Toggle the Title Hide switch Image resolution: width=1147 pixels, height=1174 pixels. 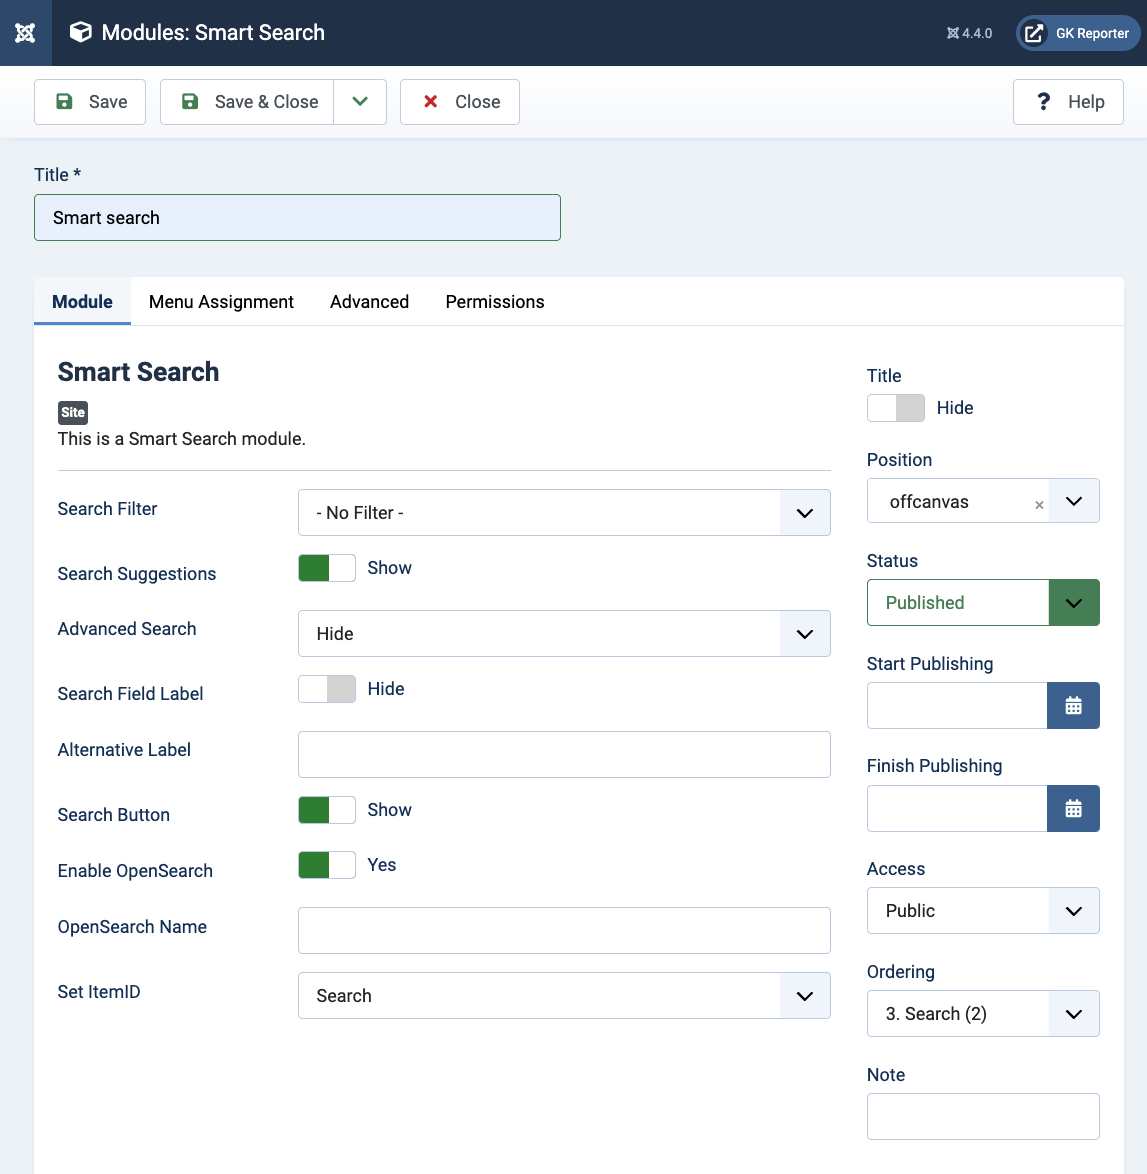(x=895, y=408)
